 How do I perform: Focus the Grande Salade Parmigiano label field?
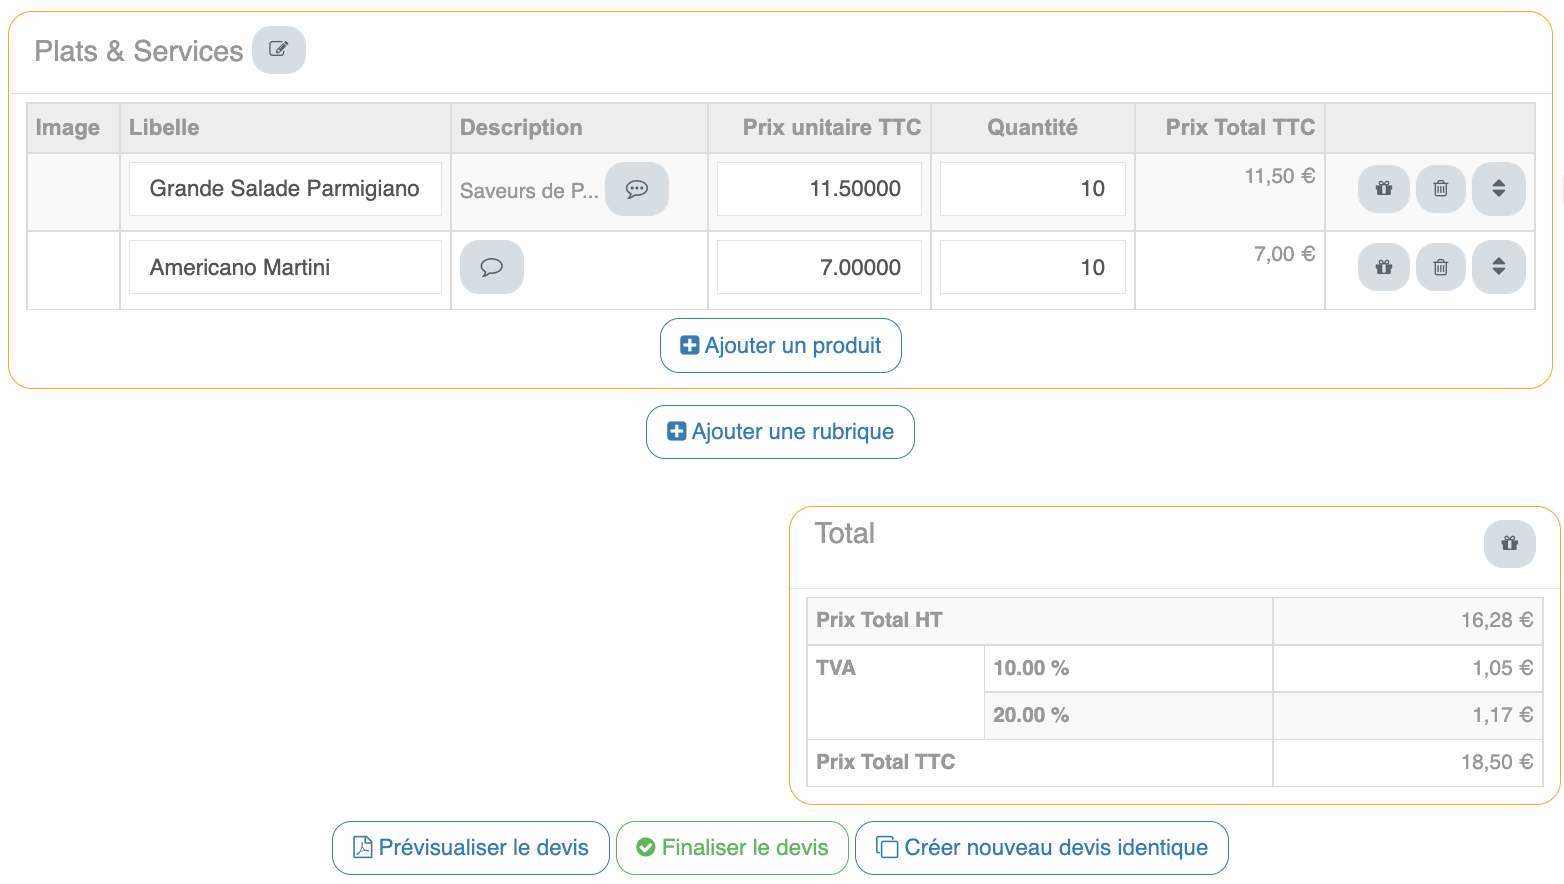click(x=285, y=189)
